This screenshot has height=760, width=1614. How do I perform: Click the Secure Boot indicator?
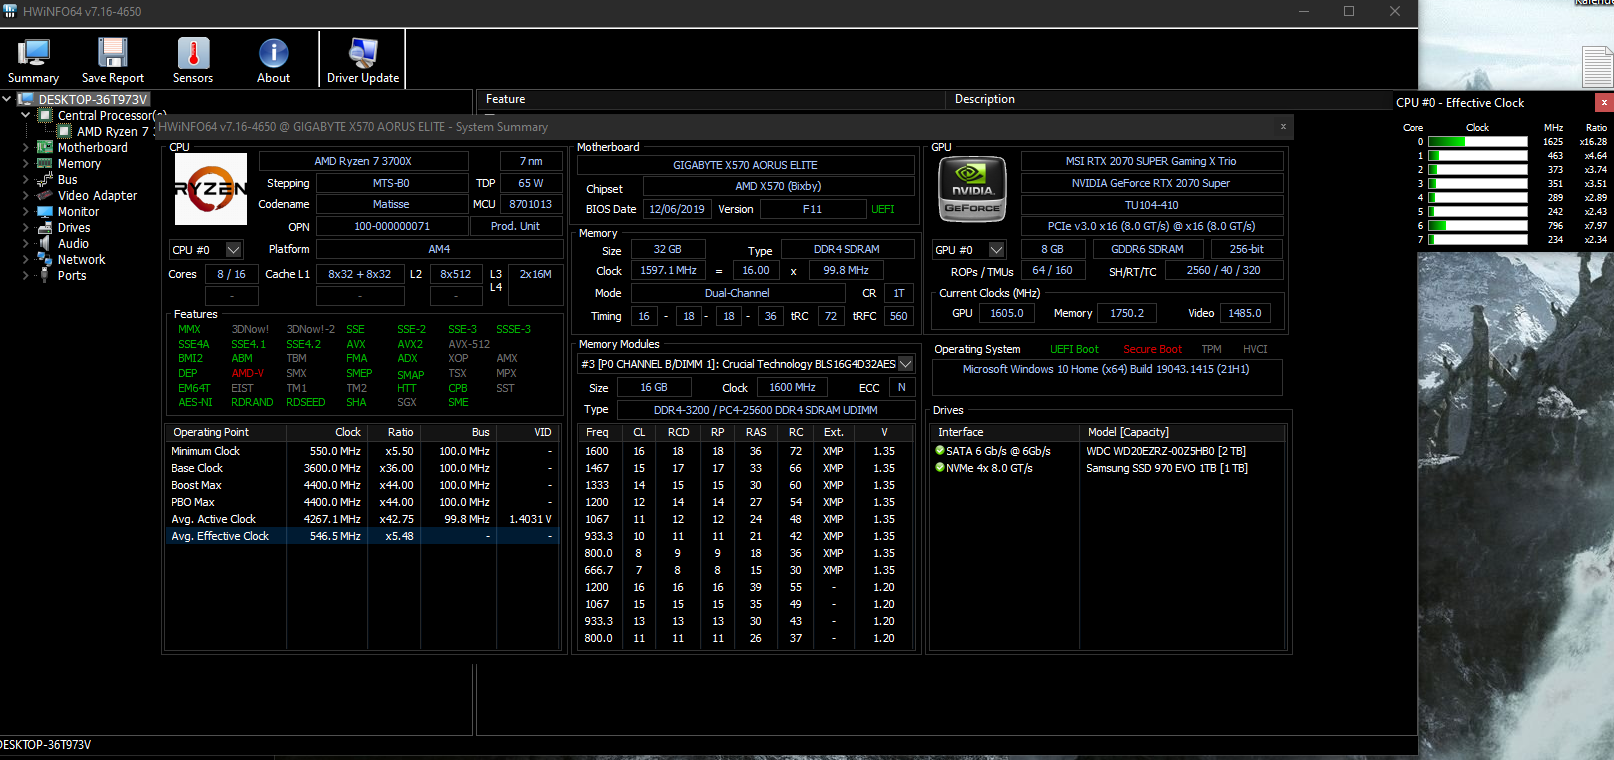[x=1152, y=349]
